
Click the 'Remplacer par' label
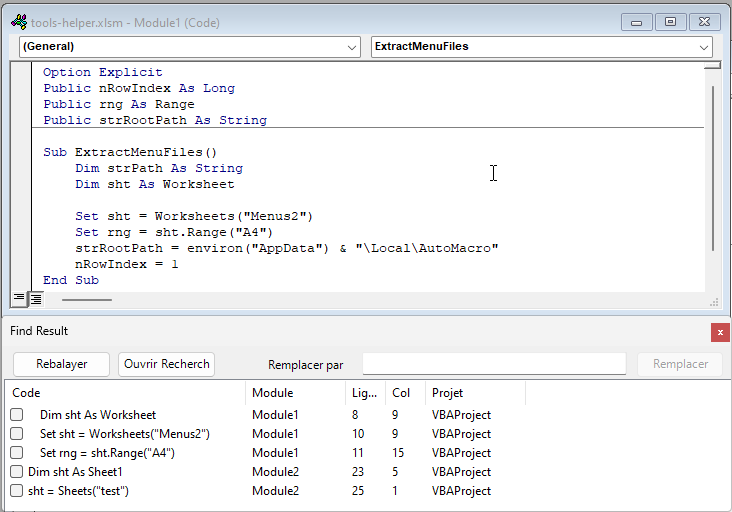coord(306,365)
